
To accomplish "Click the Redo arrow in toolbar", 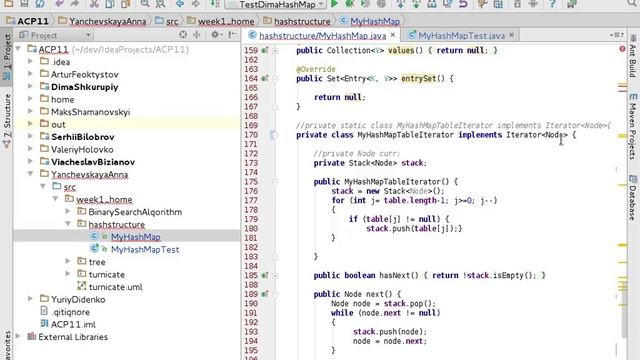I will pyautogui.click(x=74, y=4).
